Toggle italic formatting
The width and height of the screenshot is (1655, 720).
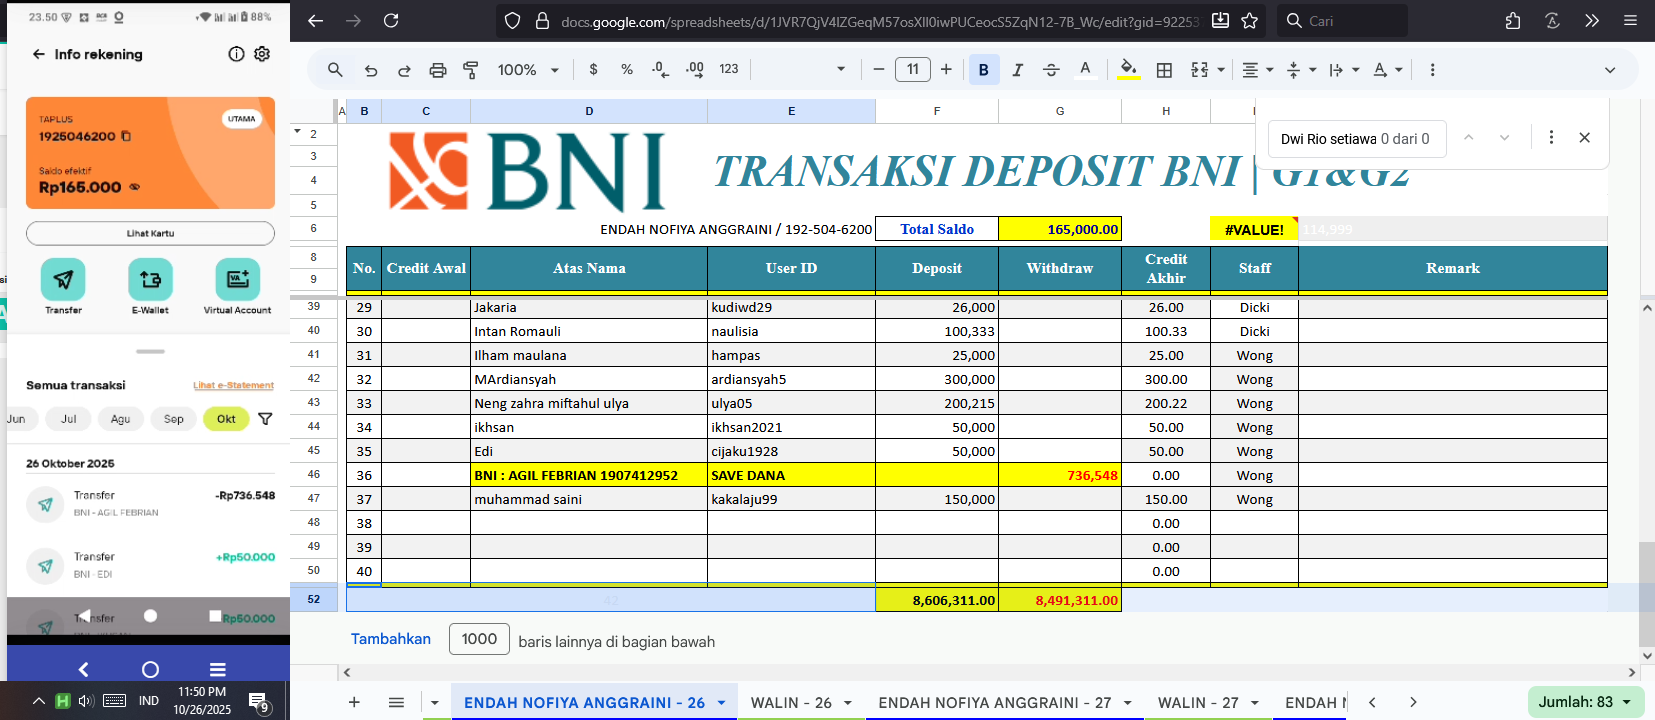pos(1018,70)
